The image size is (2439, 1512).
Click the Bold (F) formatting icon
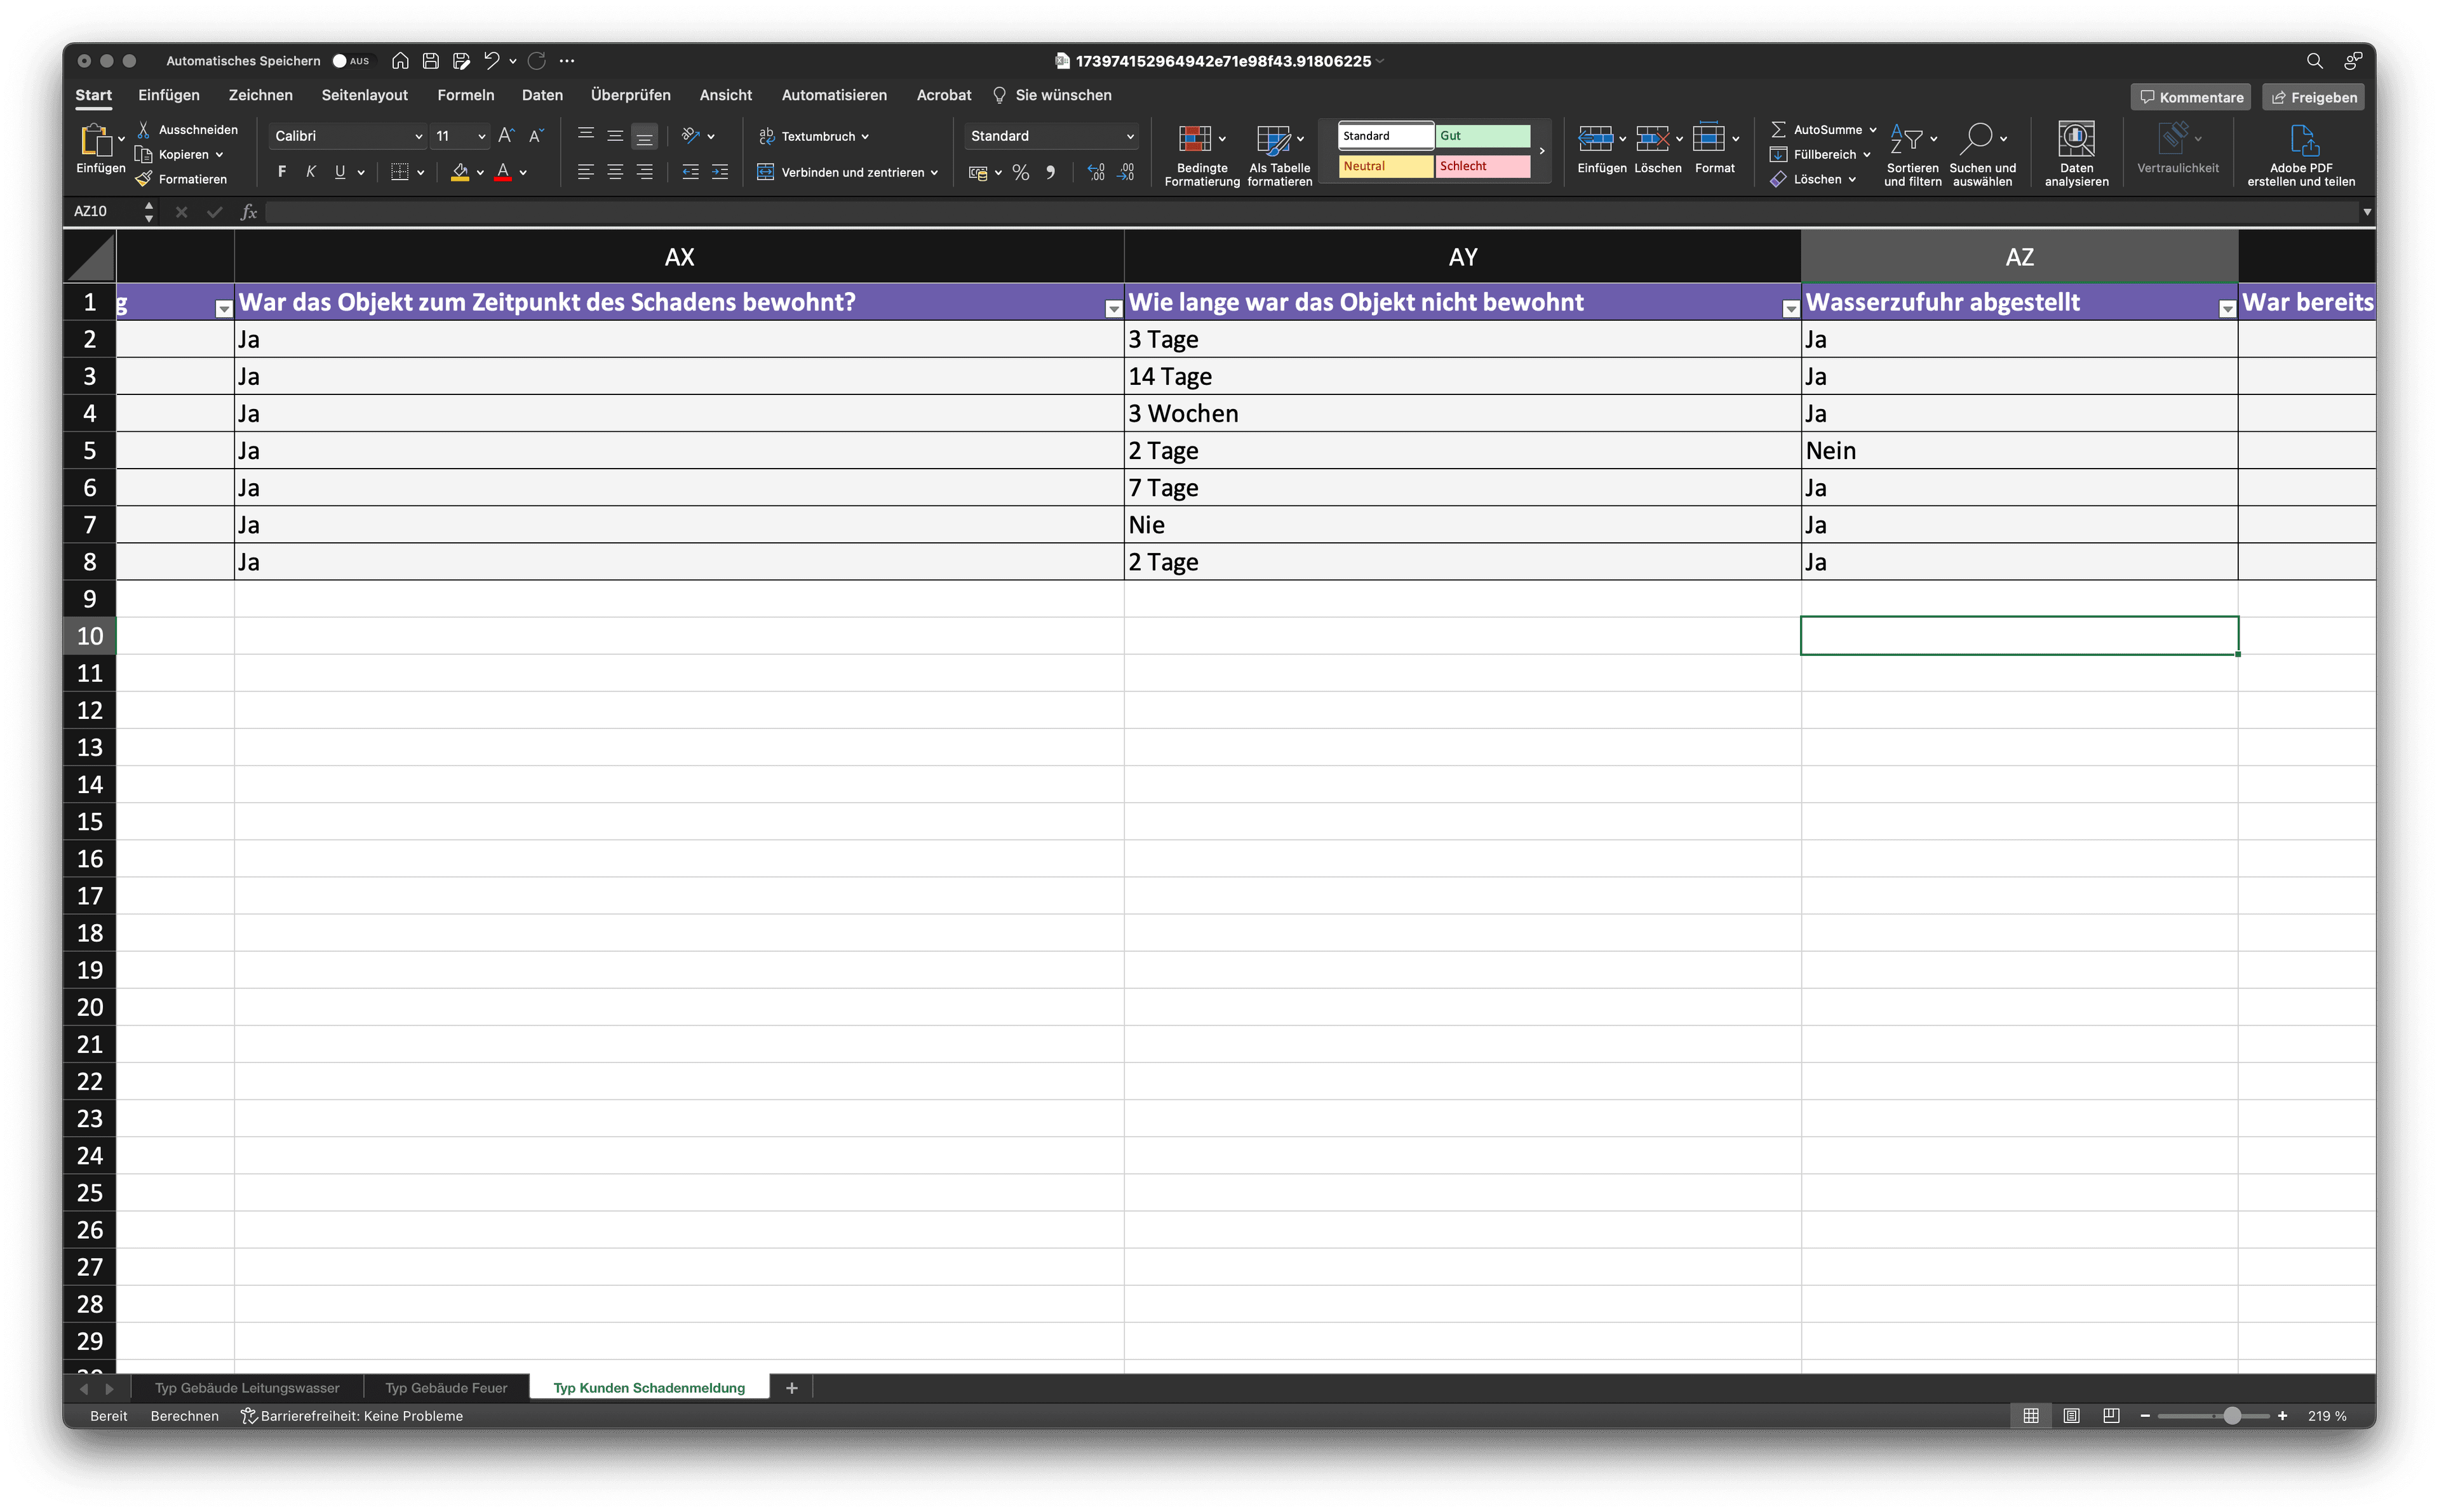pyautogui.click(x=282, y=172)
